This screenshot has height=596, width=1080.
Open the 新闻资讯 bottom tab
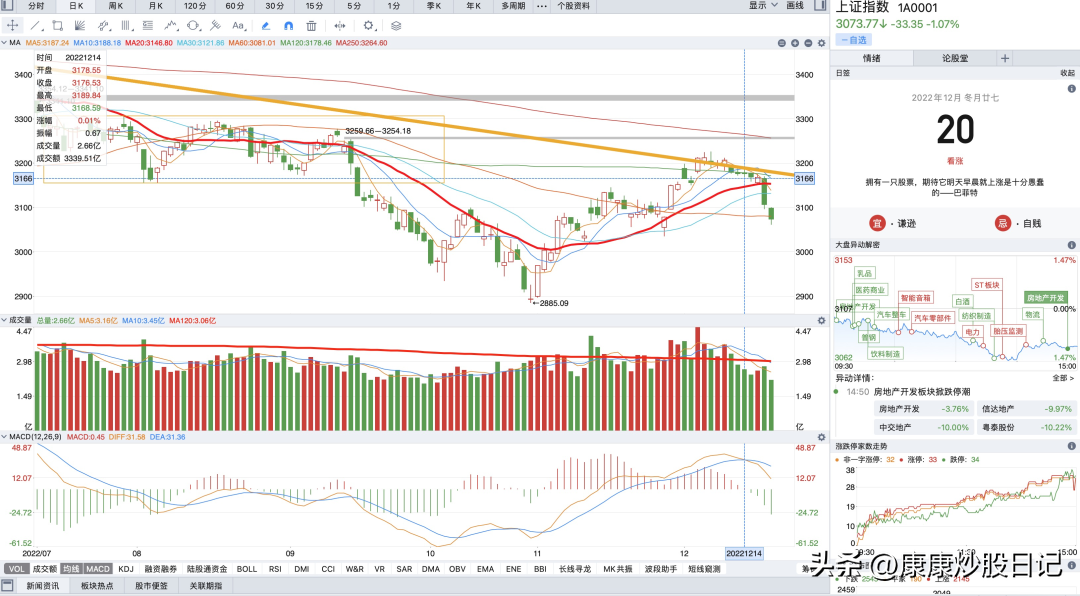tap(43, 586)
